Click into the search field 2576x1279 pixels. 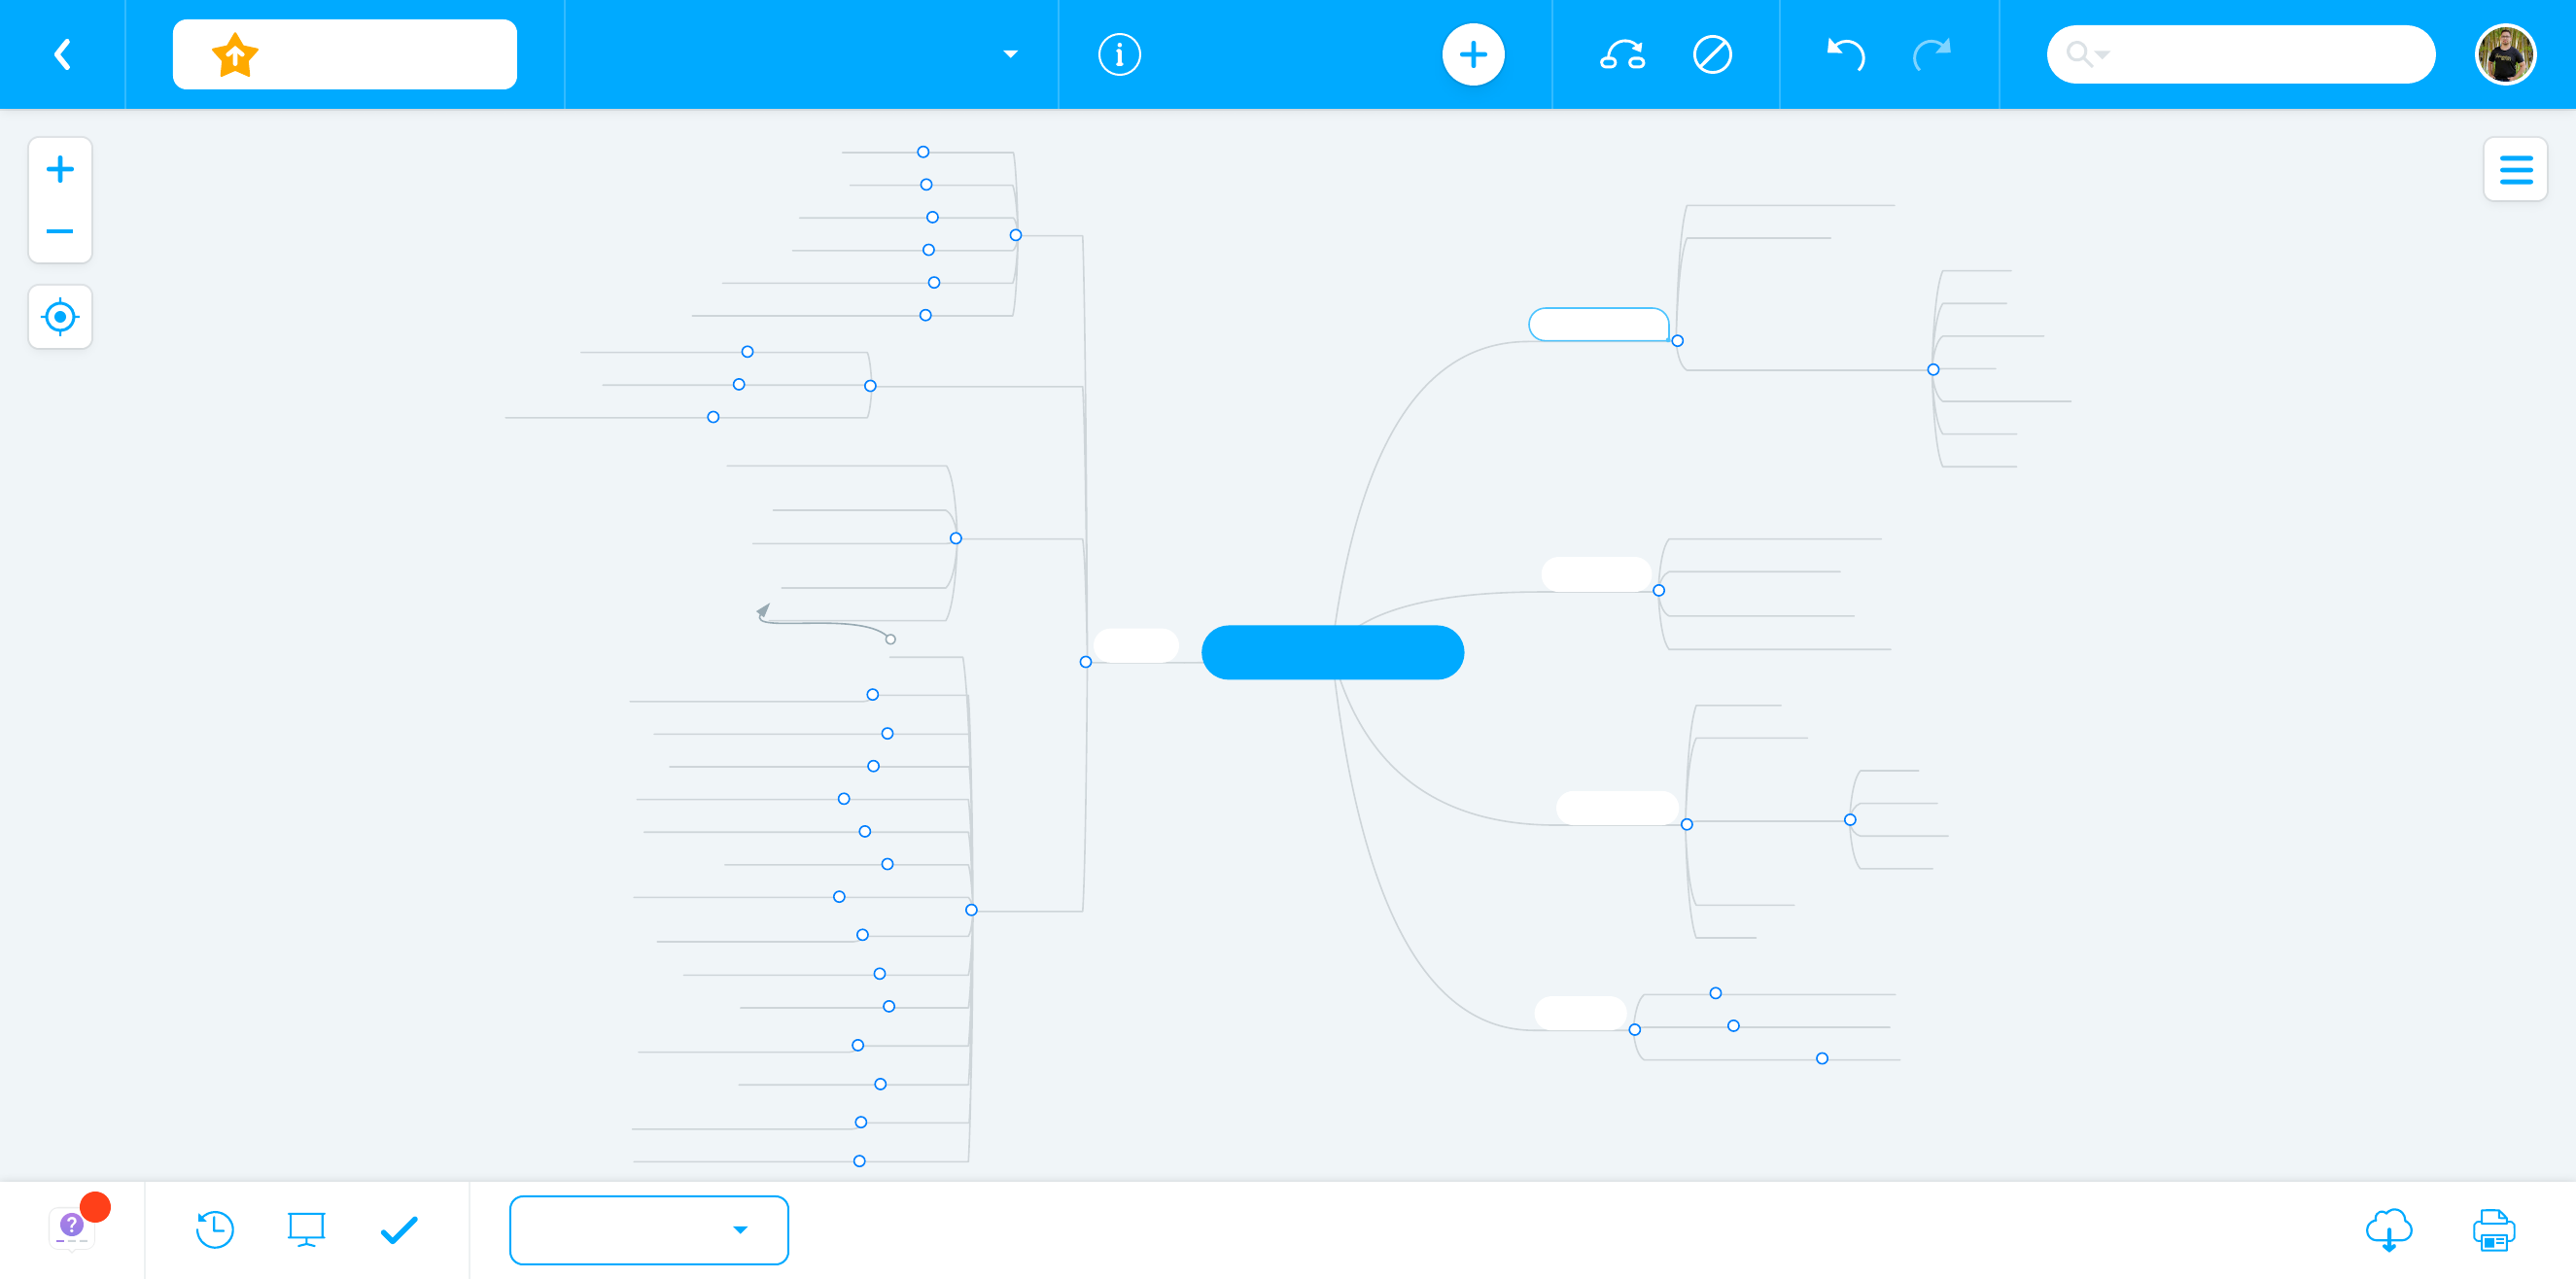tap(2260, 54)
